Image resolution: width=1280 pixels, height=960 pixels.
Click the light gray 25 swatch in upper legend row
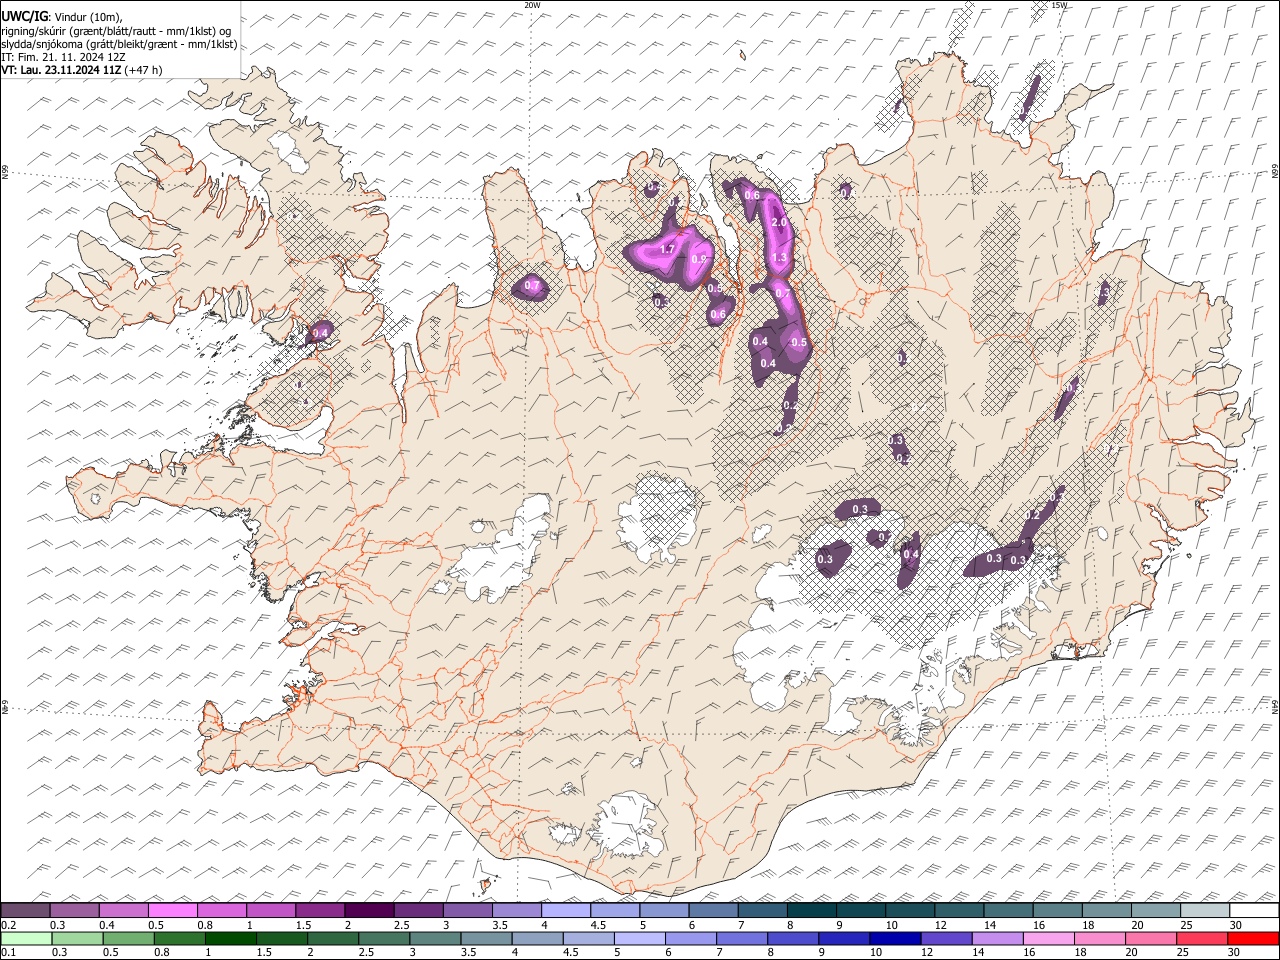click(x=1205, y=910)
